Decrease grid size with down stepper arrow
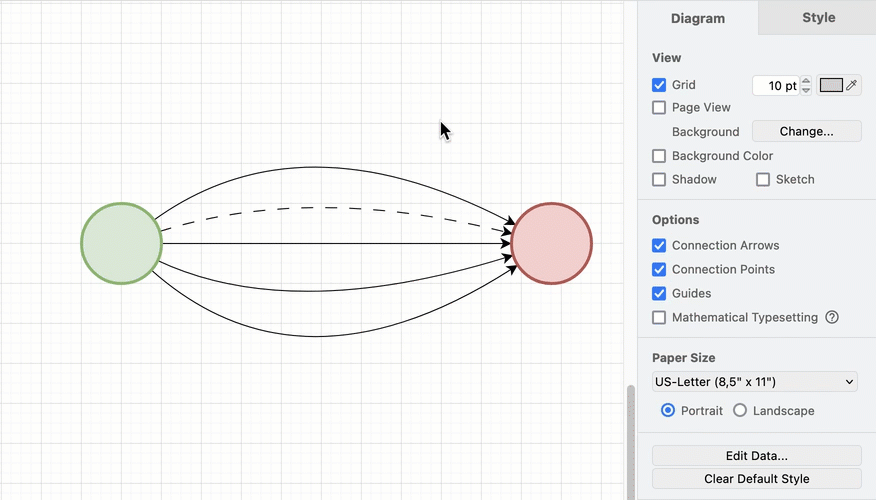 click(x=806, y=90)
